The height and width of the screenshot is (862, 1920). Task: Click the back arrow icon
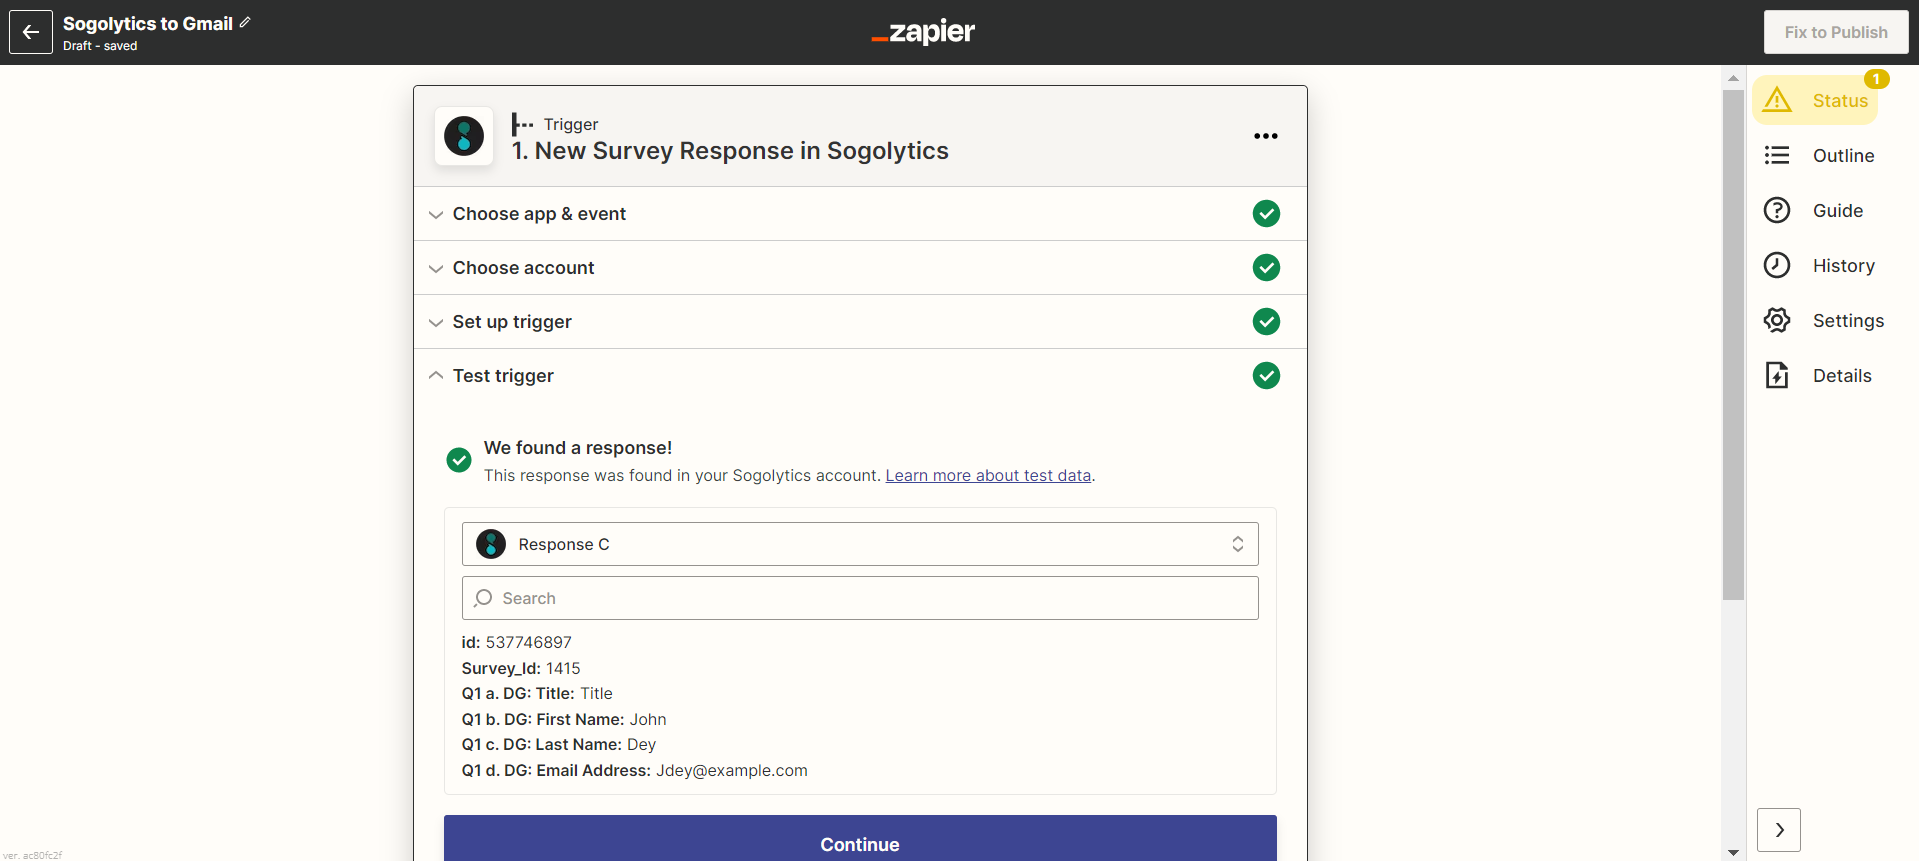click(31, 33)
